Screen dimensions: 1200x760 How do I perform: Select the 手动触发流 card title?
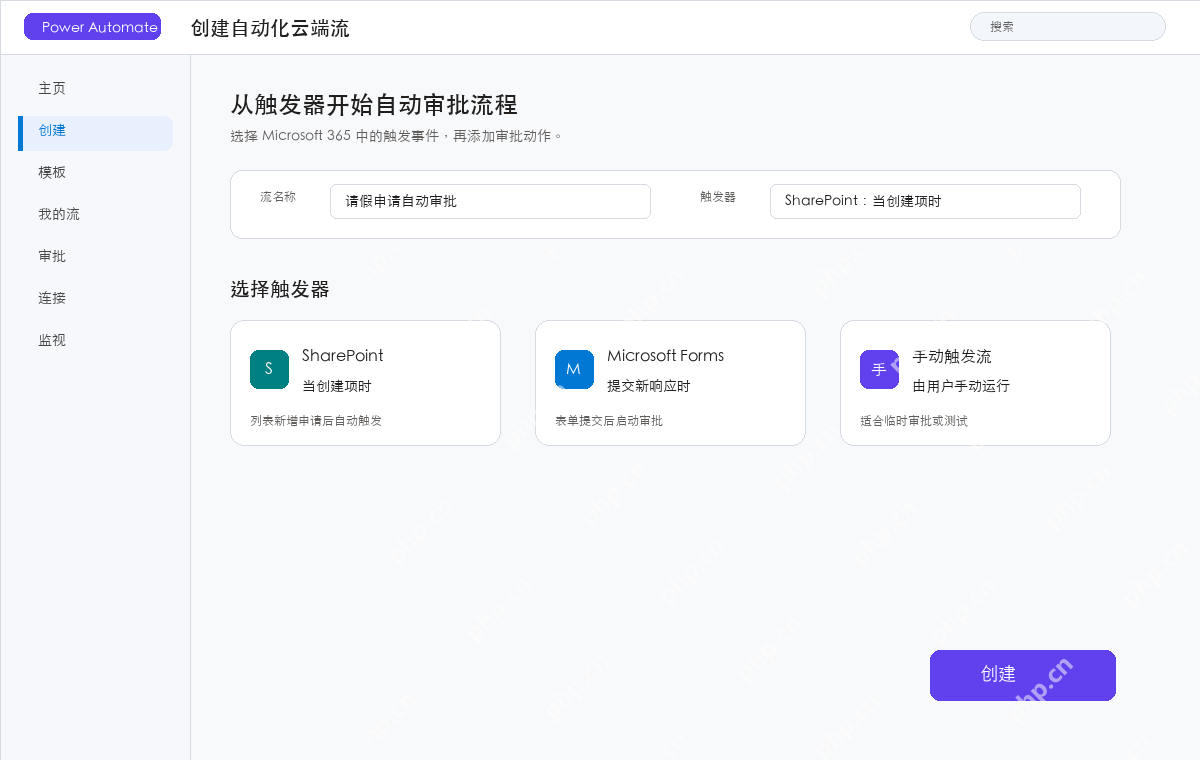(952, 357)
